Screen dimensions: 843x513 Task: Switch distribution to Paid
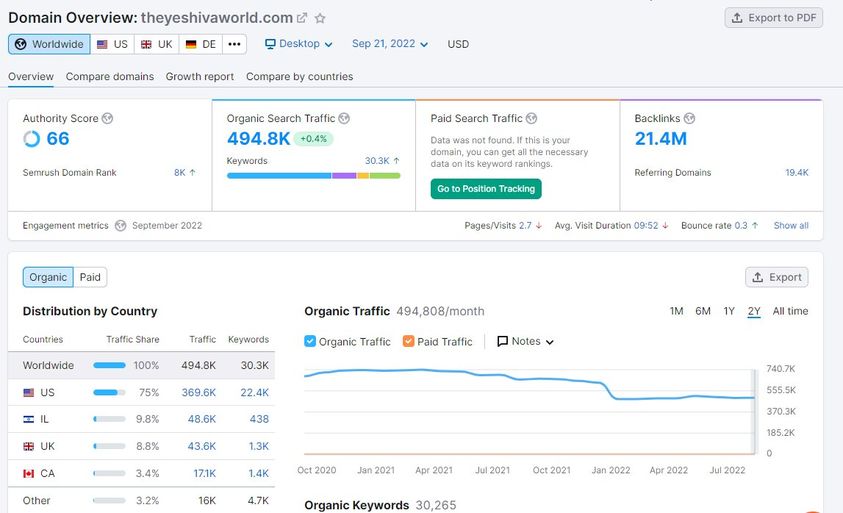90,277
